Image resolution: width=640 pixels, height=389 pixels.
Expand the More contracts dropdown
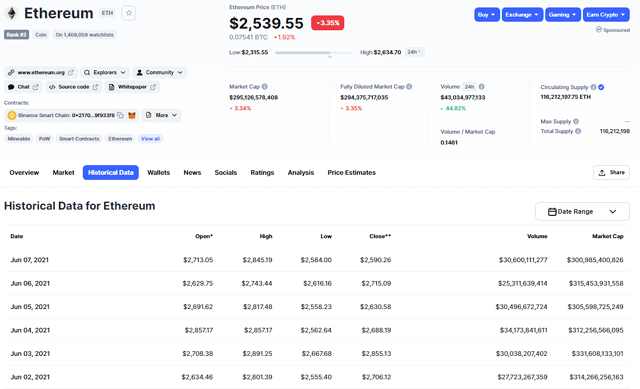pos(162,116)
